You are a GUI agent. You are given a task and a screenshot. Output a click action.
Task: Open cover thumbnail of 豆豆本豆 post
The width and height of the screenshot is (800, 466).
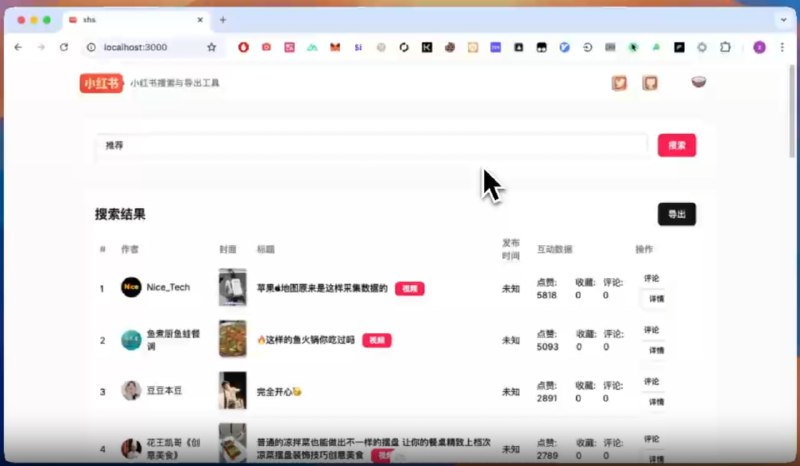tap(232, 391)
